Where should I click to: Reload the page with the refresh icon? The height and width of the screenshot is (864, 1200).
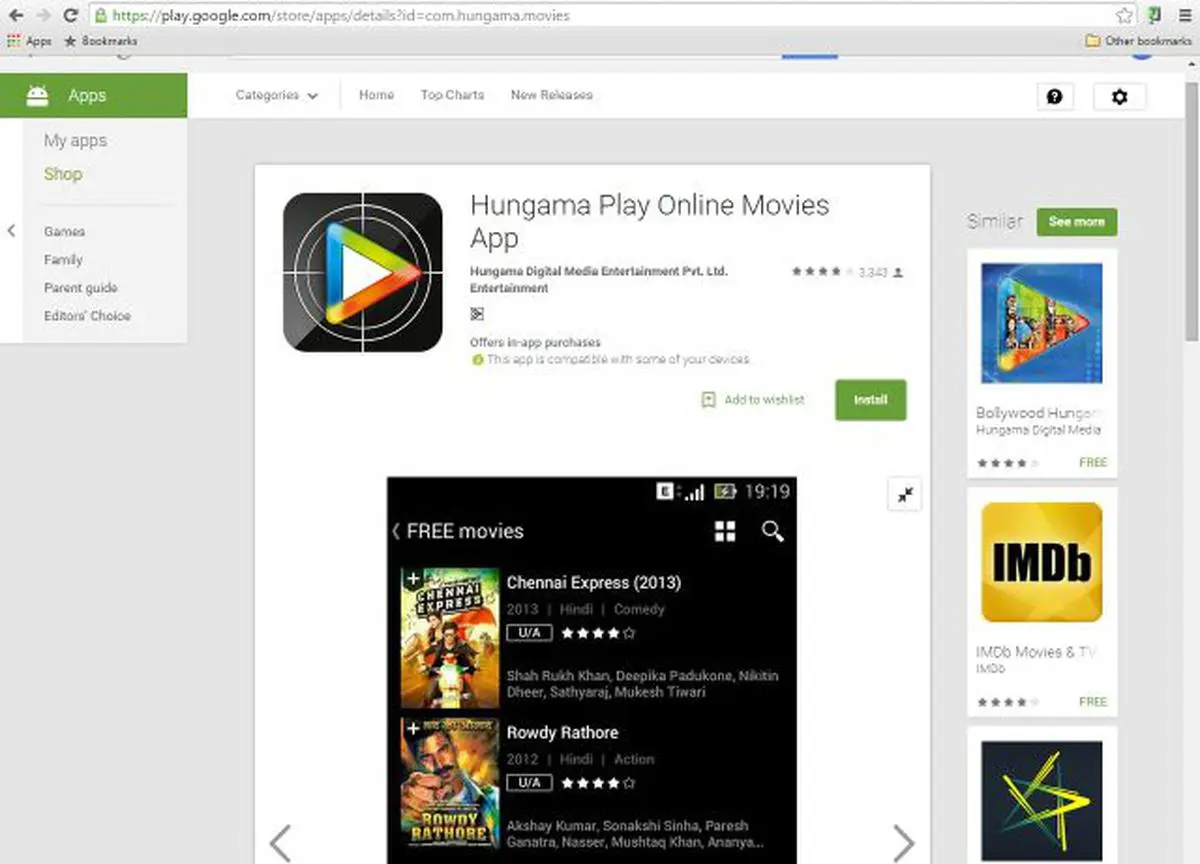70,16
